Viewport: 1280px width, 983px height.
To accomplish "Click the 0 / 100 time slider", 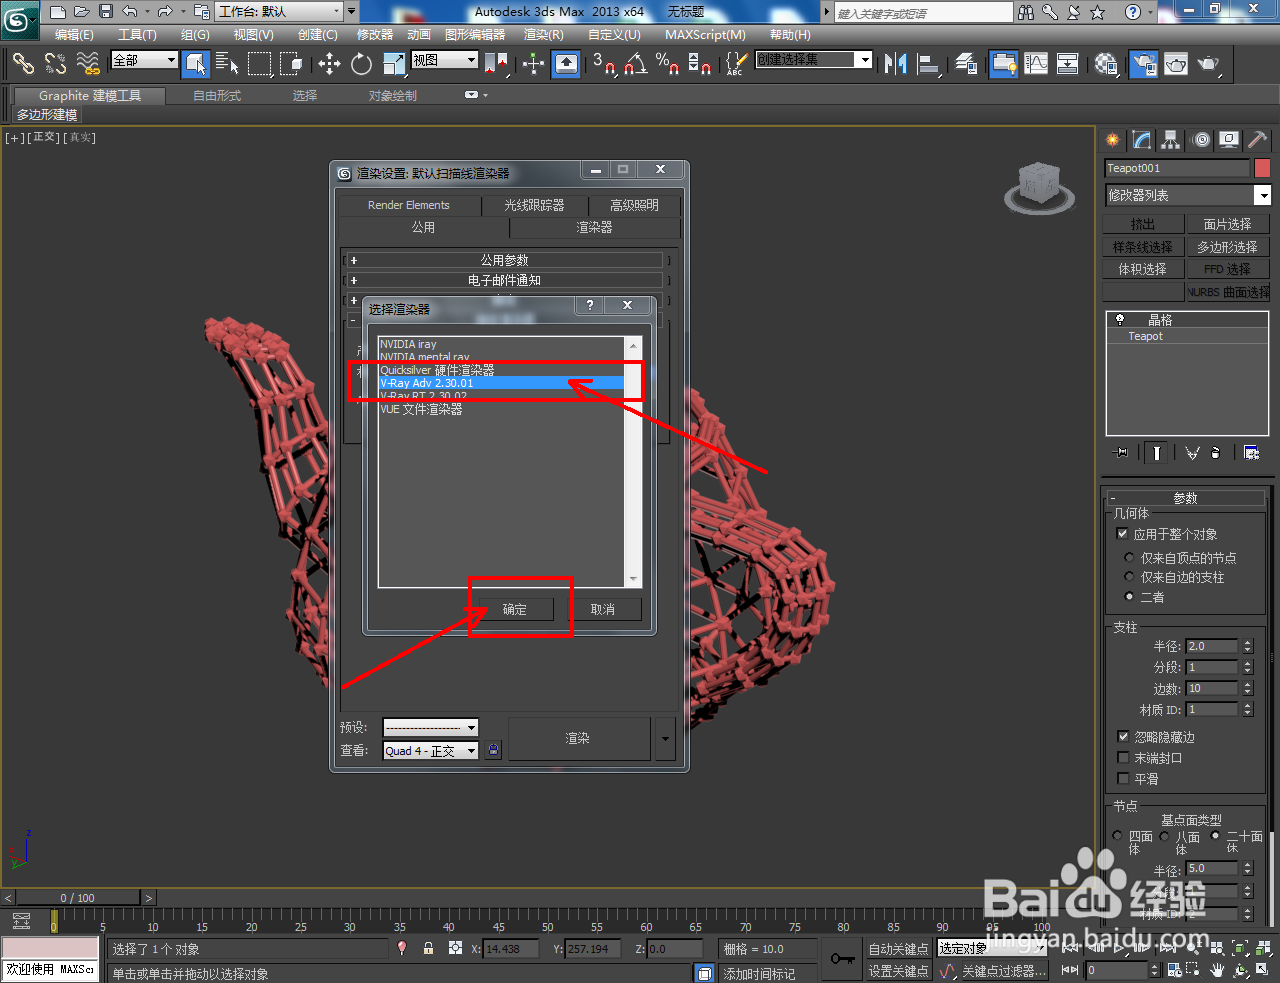I will click(78, 898).
